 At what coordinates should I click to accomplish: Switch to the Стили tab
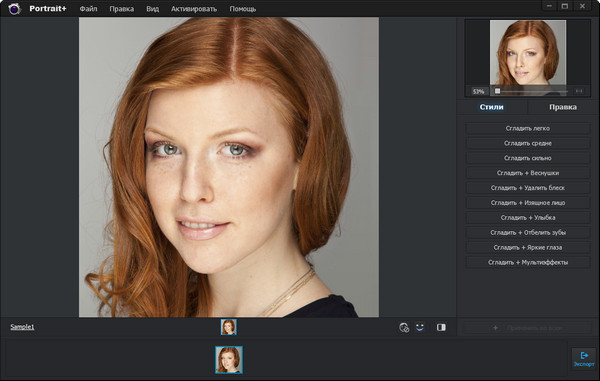[492, 107]
